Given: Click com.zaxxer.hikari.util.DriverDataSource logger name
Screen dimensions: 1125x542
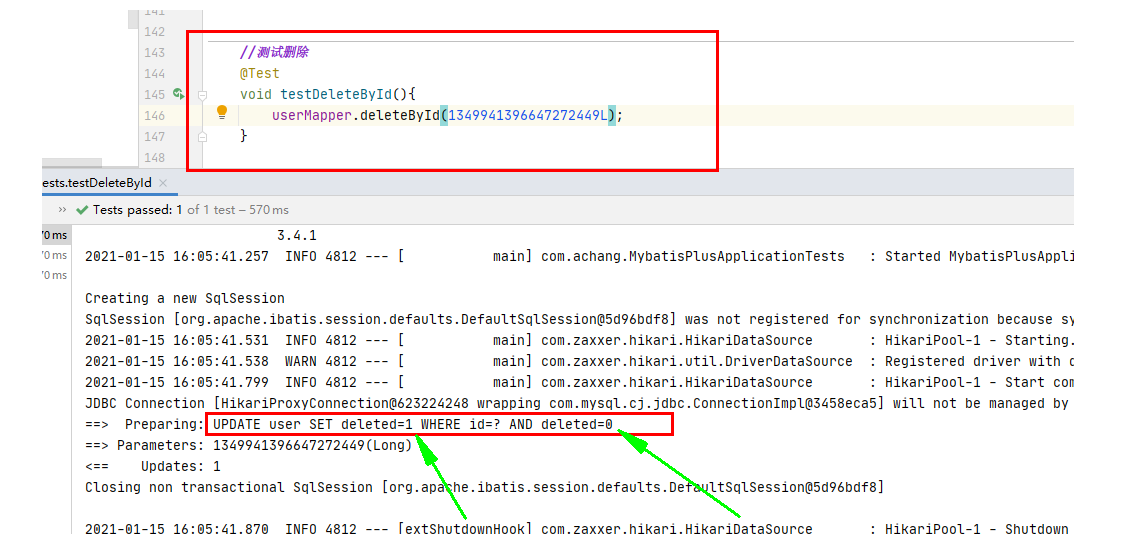Looking at the screenshot, I should (x=697, y=361).
